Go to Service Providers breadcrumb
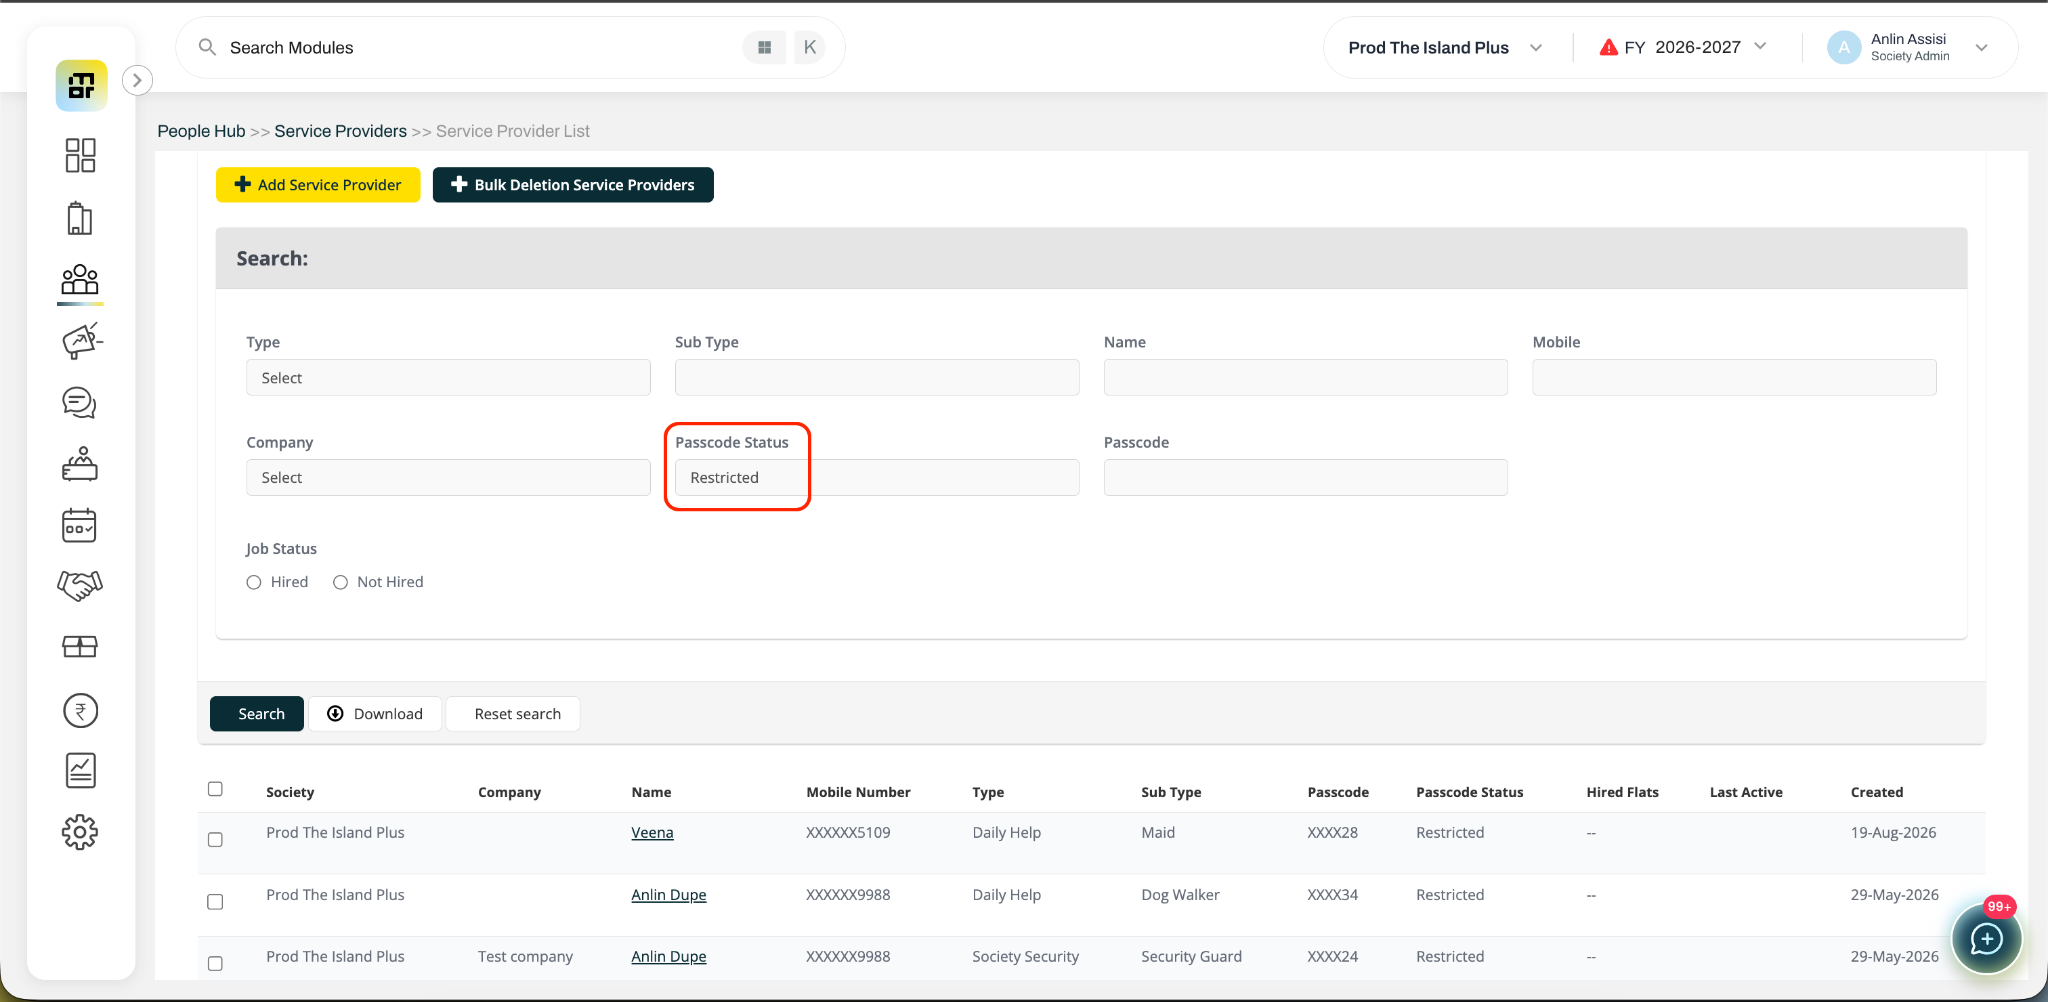2048x1002 pixels. click(x=341, y=131)
